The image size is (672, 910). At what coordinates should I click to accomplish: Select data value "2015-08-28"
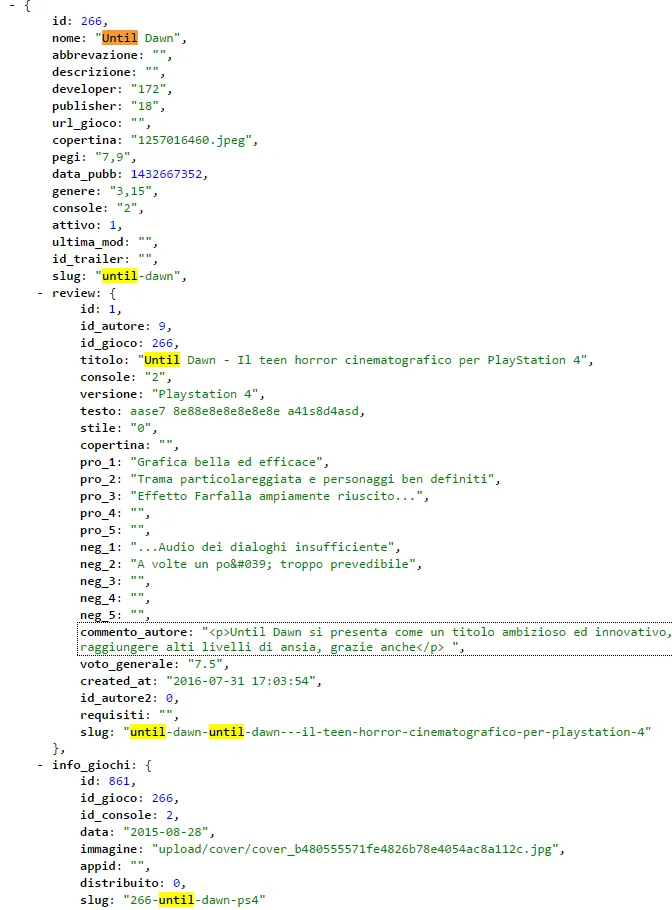point(166,832)
